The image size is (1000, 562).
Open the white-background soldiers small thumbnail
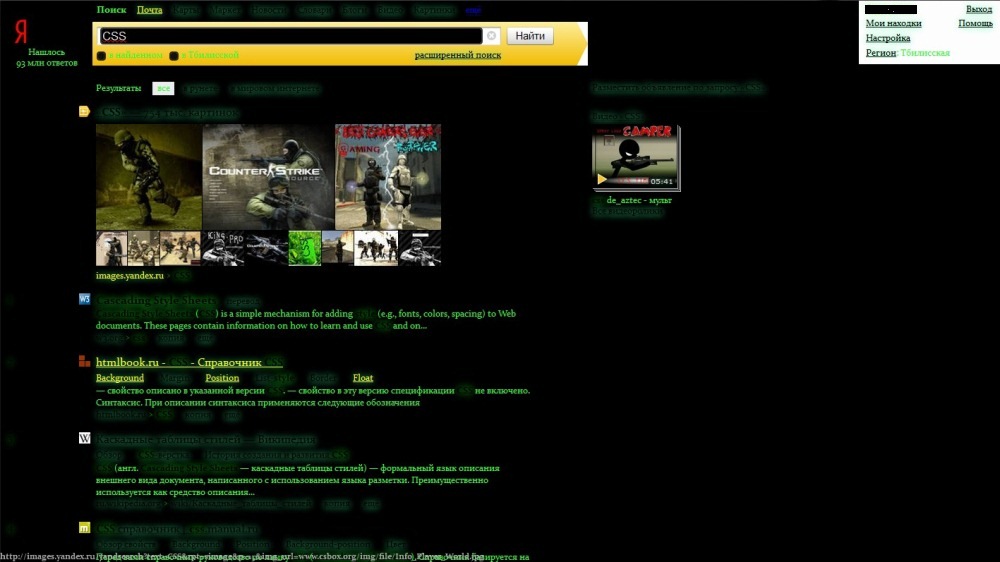[376, 248]
